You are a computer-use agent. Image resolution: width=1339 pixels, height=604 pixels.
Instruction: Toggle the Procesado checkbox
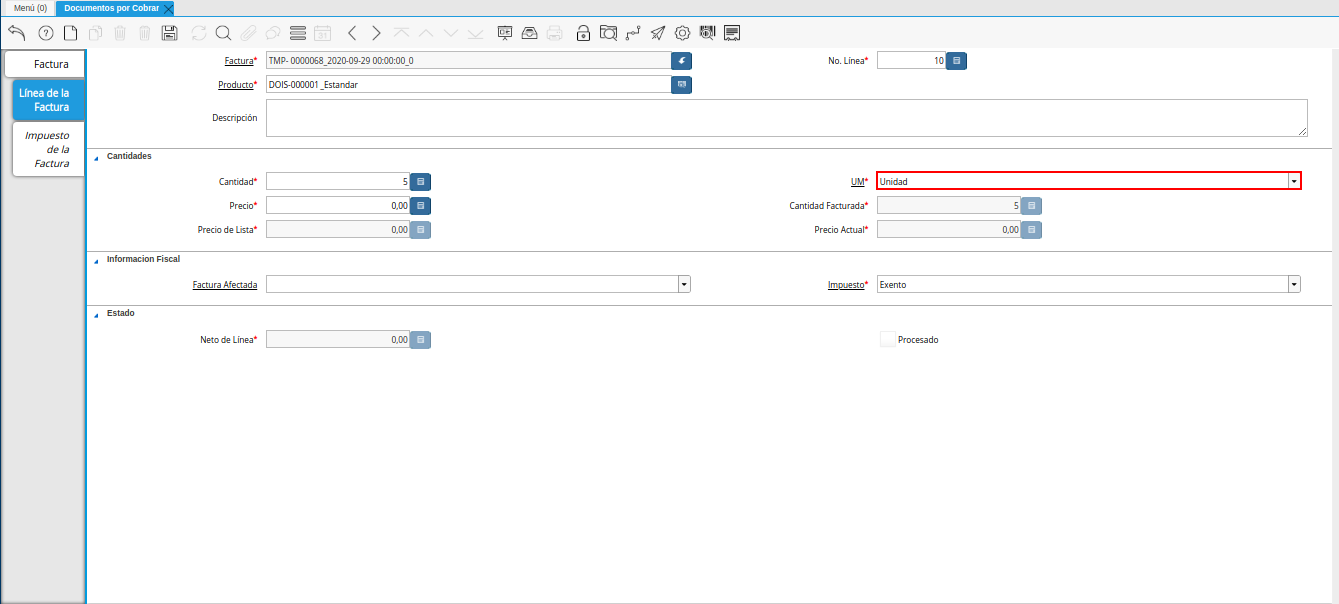(x=888, y=339)
